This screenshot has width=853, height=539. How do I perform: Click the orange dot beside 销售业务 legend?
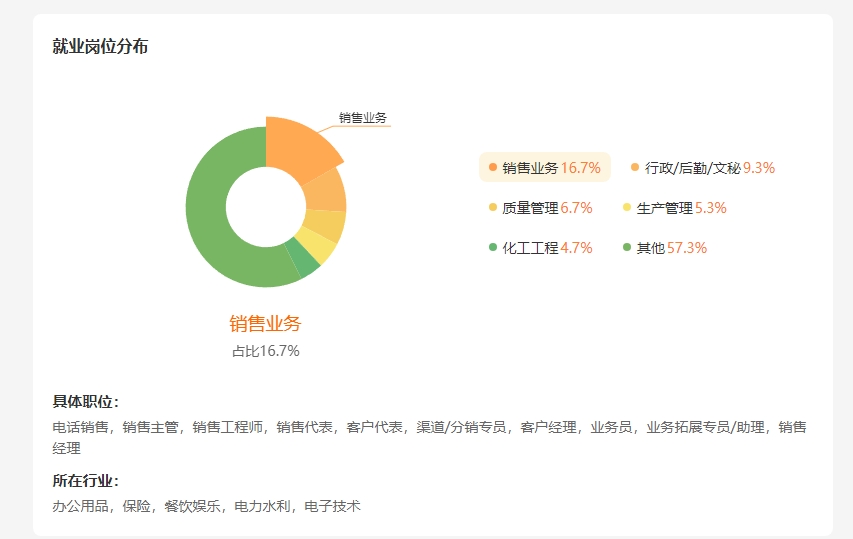pos(493,168)
